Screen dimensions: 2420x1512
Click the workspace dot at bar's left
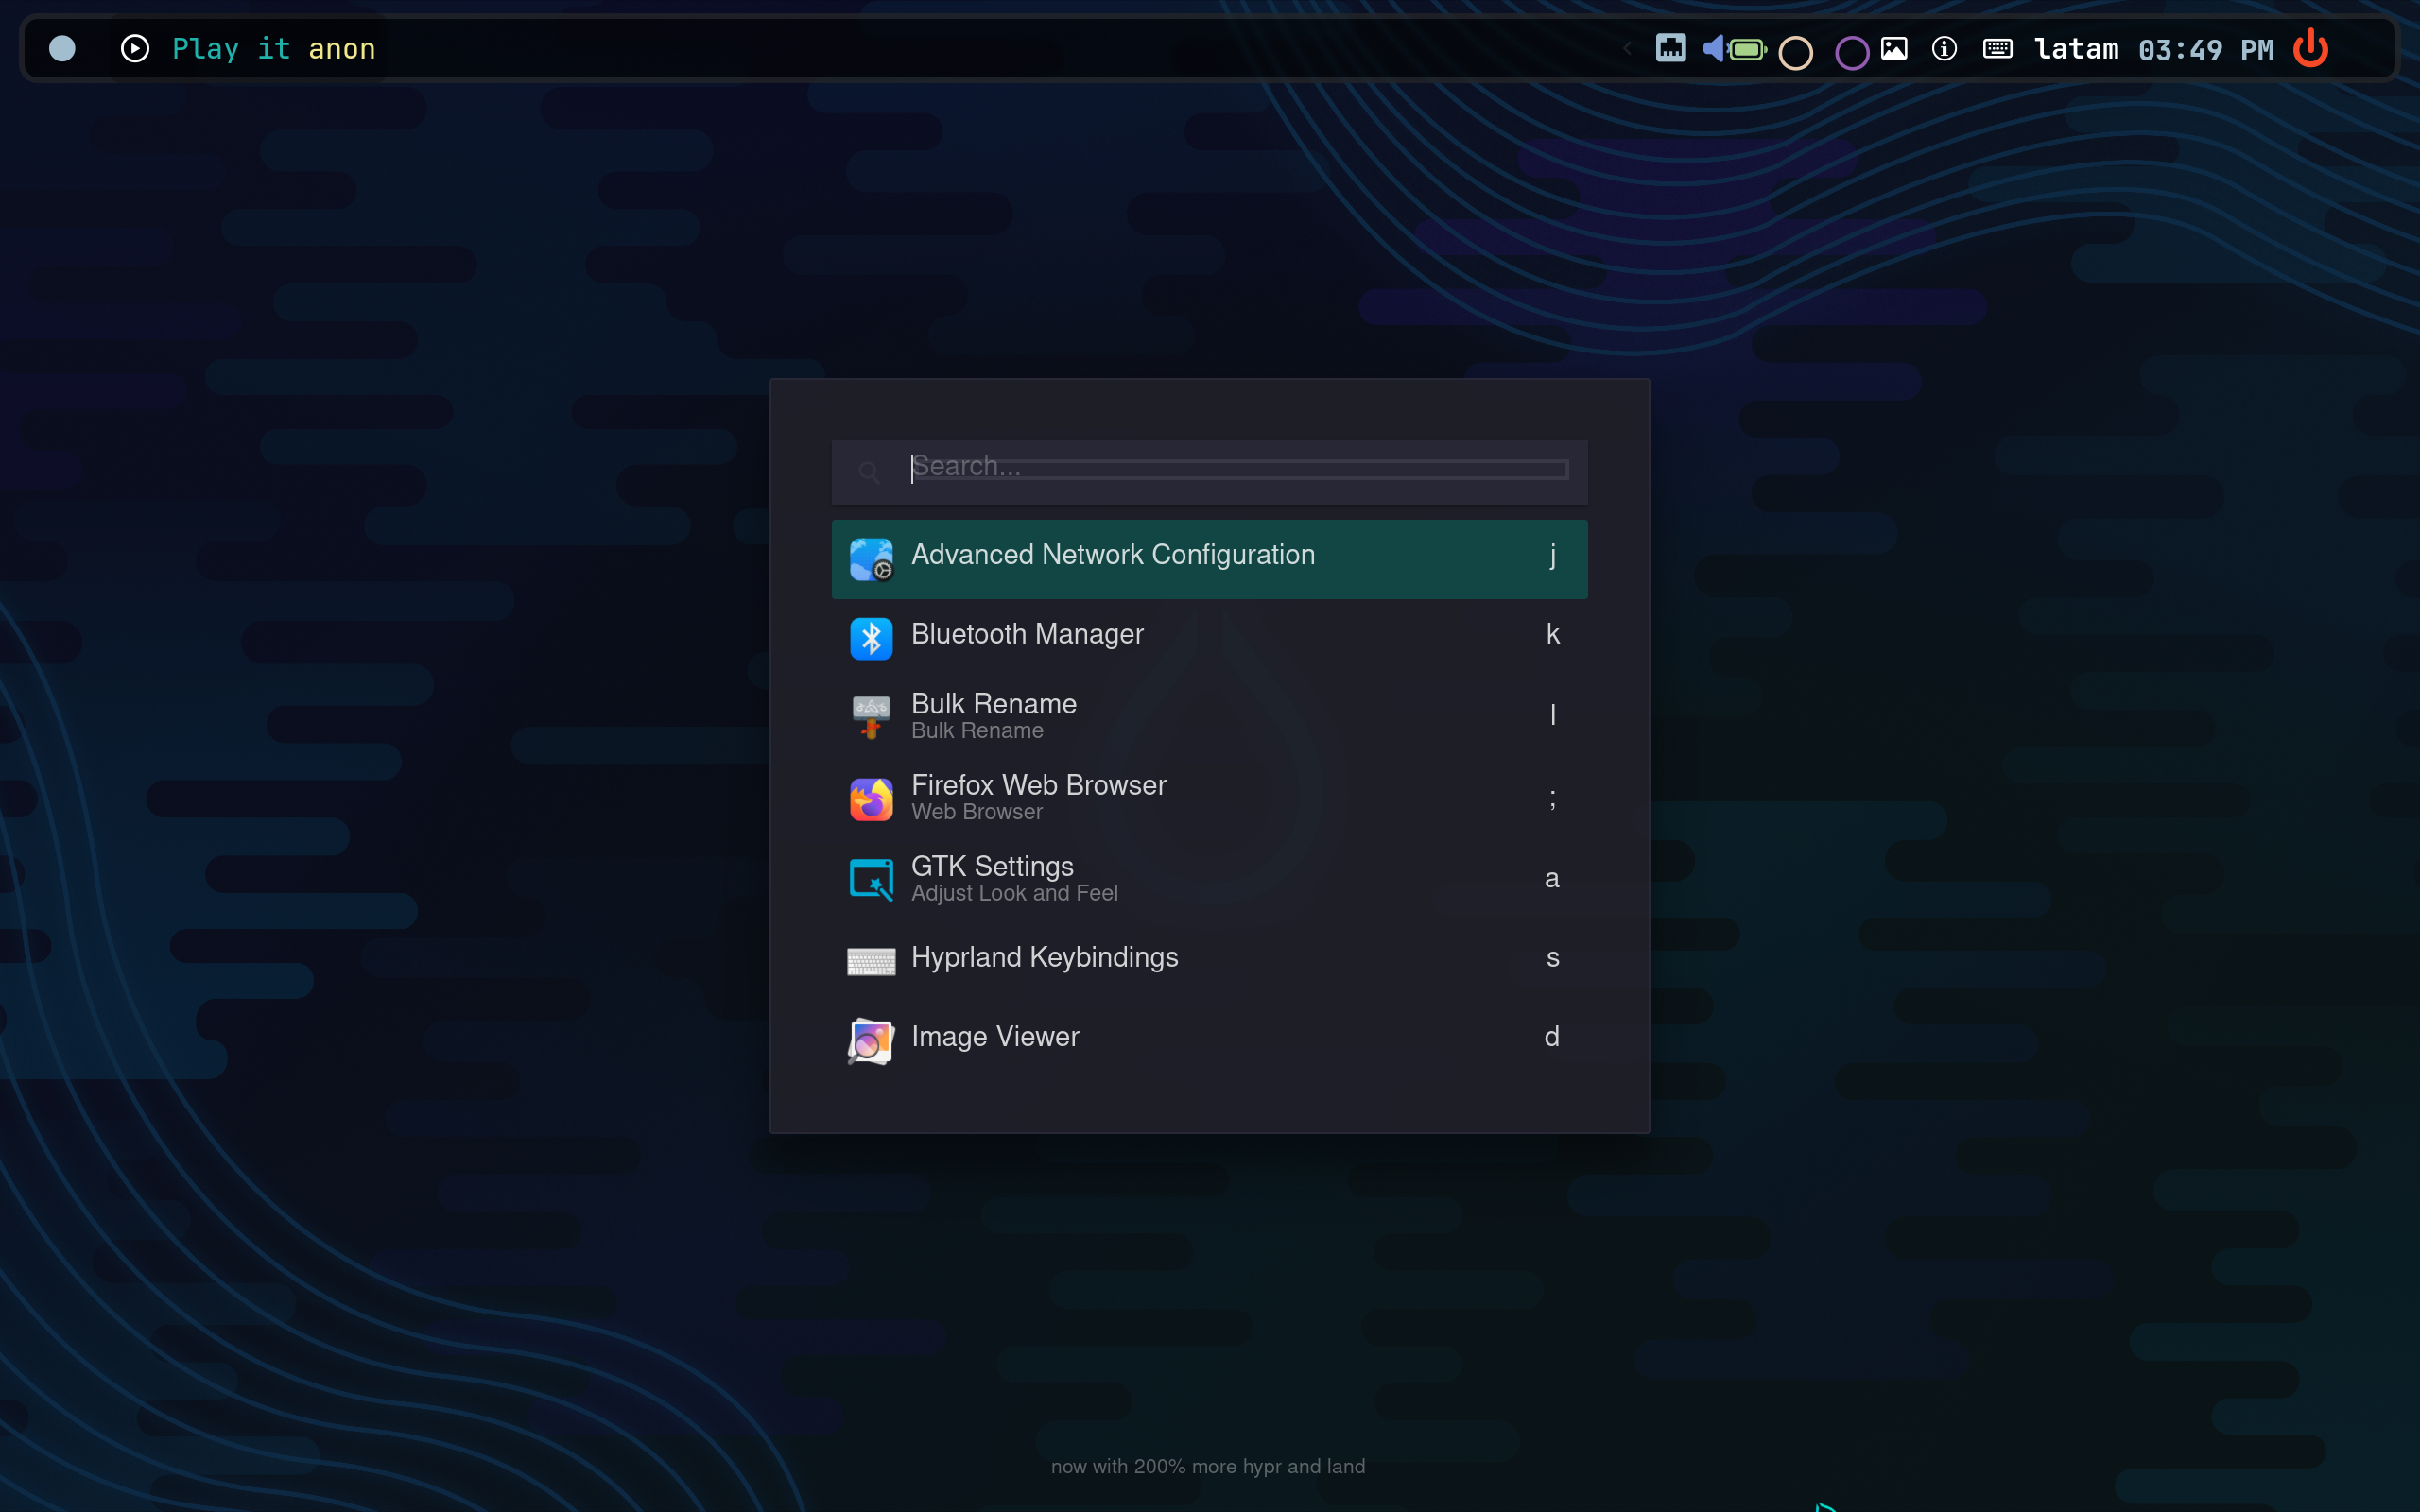click(x=62, y=48)
